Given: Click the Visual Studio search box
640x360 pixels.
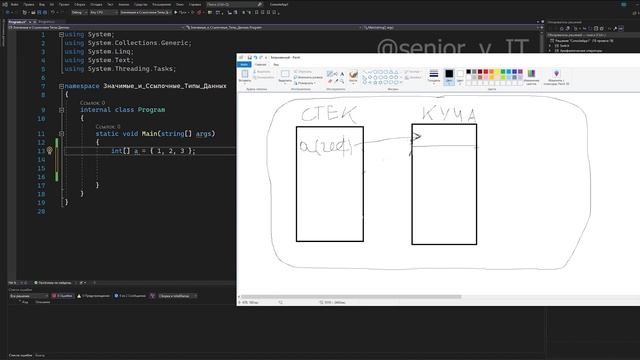Looking at the screenshot, I should click(x=235, y=4).
